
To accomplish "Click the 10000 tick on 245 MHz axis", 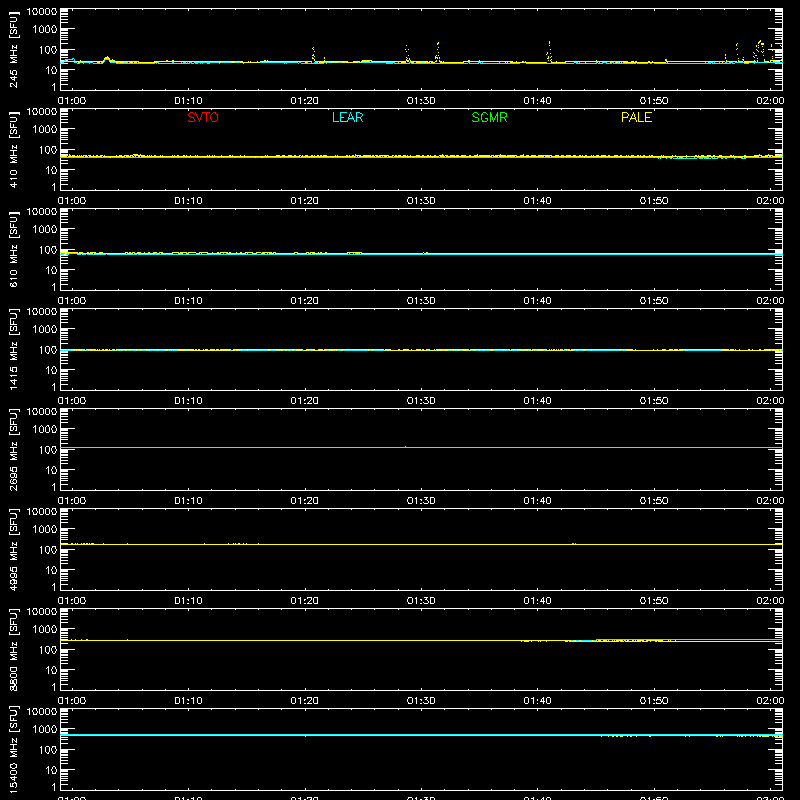I will point(42,12).
